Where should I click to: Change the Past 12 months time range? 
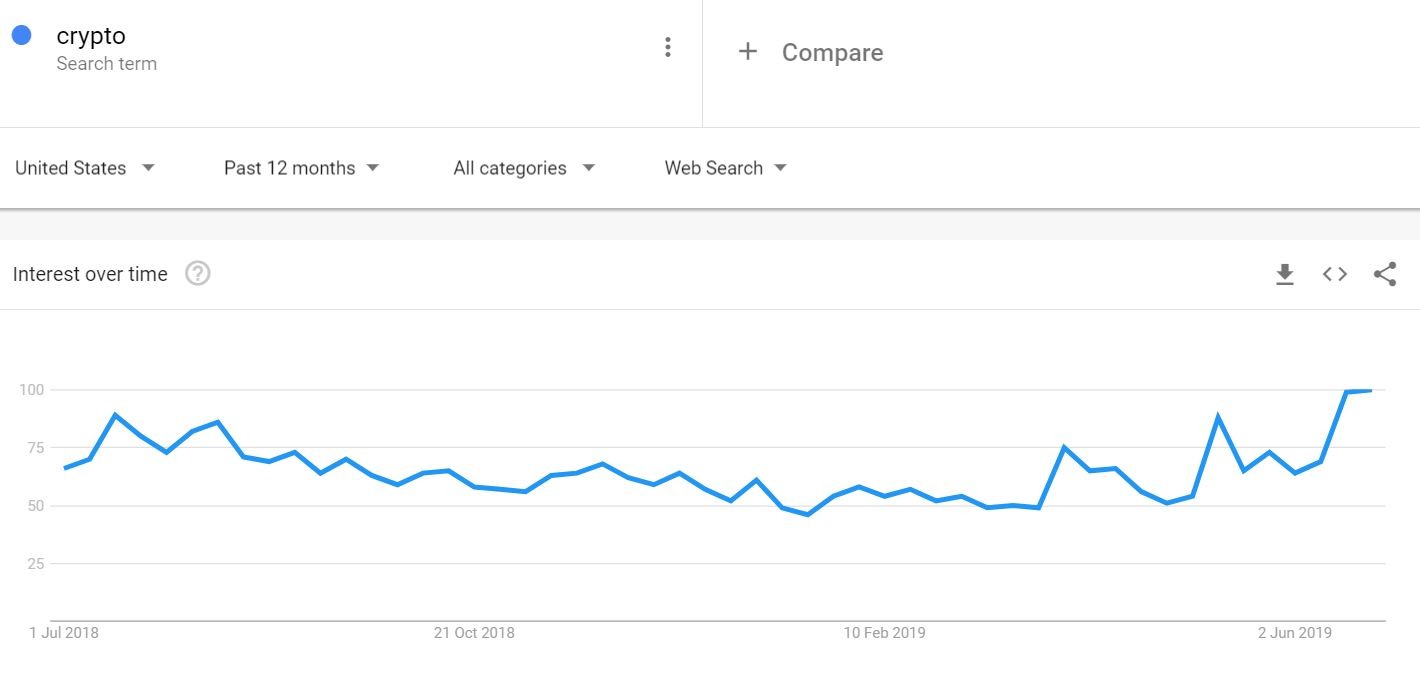pyautogui.click(x=302, y=168)
